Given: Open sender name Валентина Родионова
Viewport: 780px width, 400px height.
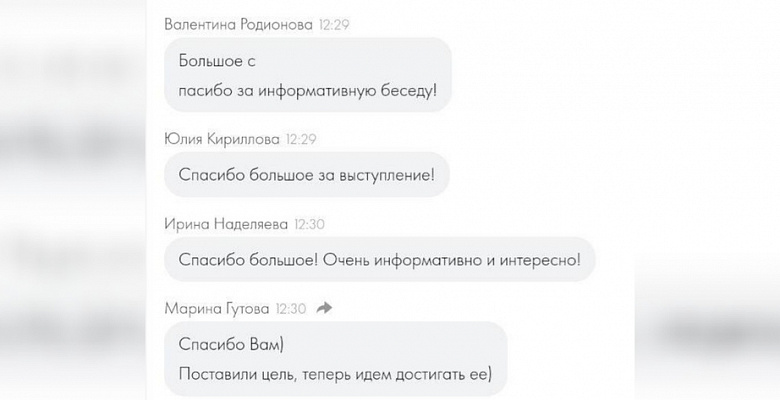Looking at the screenshot, I should (x=238, y=24).
